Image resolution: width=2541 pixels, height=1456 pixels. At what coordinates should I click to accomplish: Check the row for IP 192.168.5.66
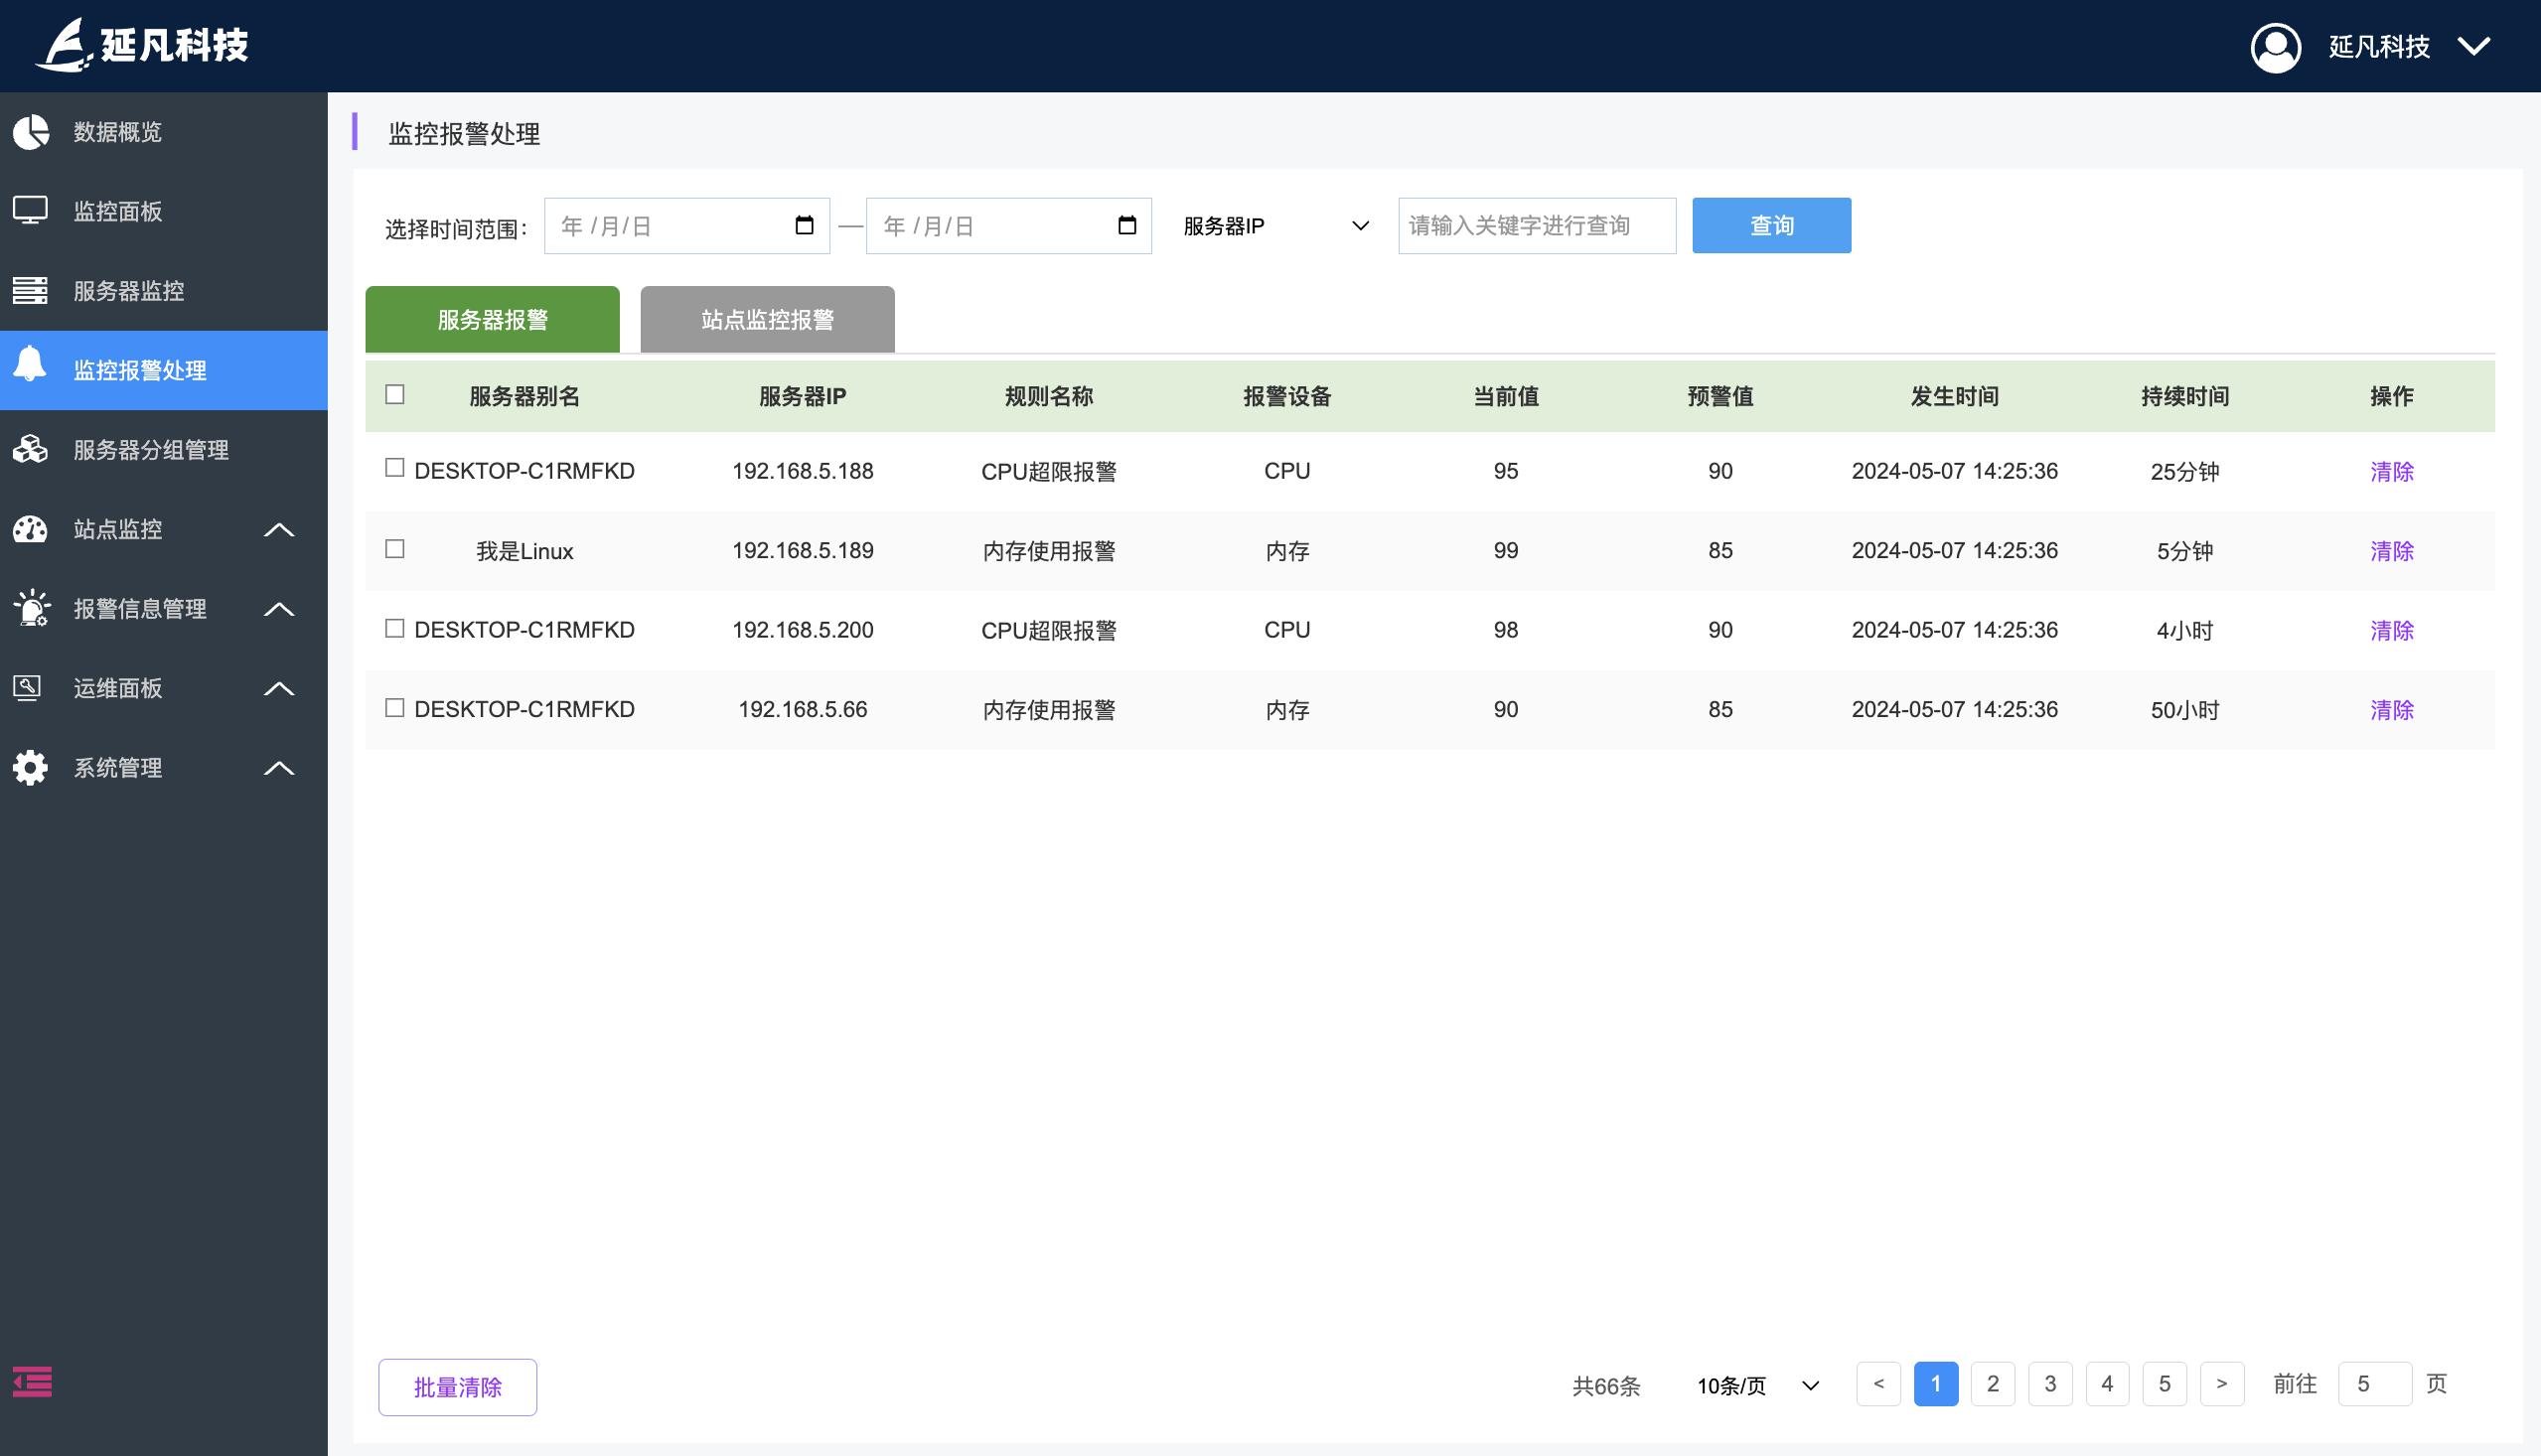click(395, 708)
